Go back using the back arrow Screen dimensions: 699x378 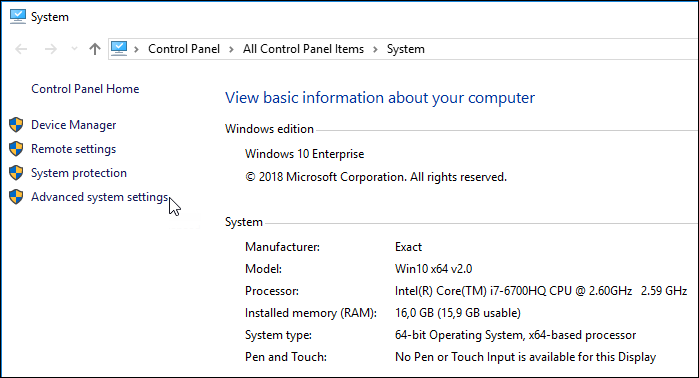coord(21,49)
